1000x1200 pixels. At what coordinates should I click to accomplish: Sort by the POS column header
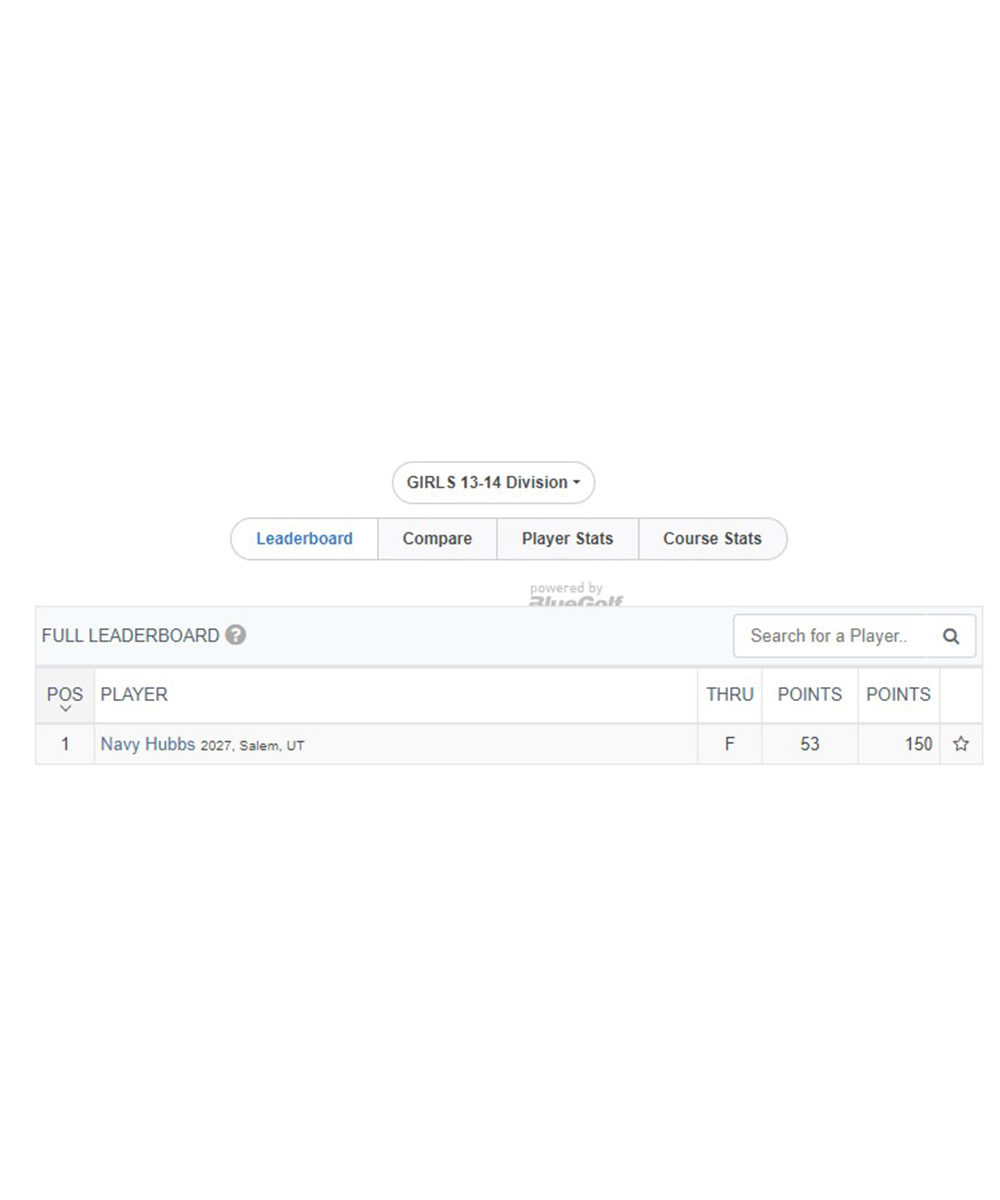[65, 695]
